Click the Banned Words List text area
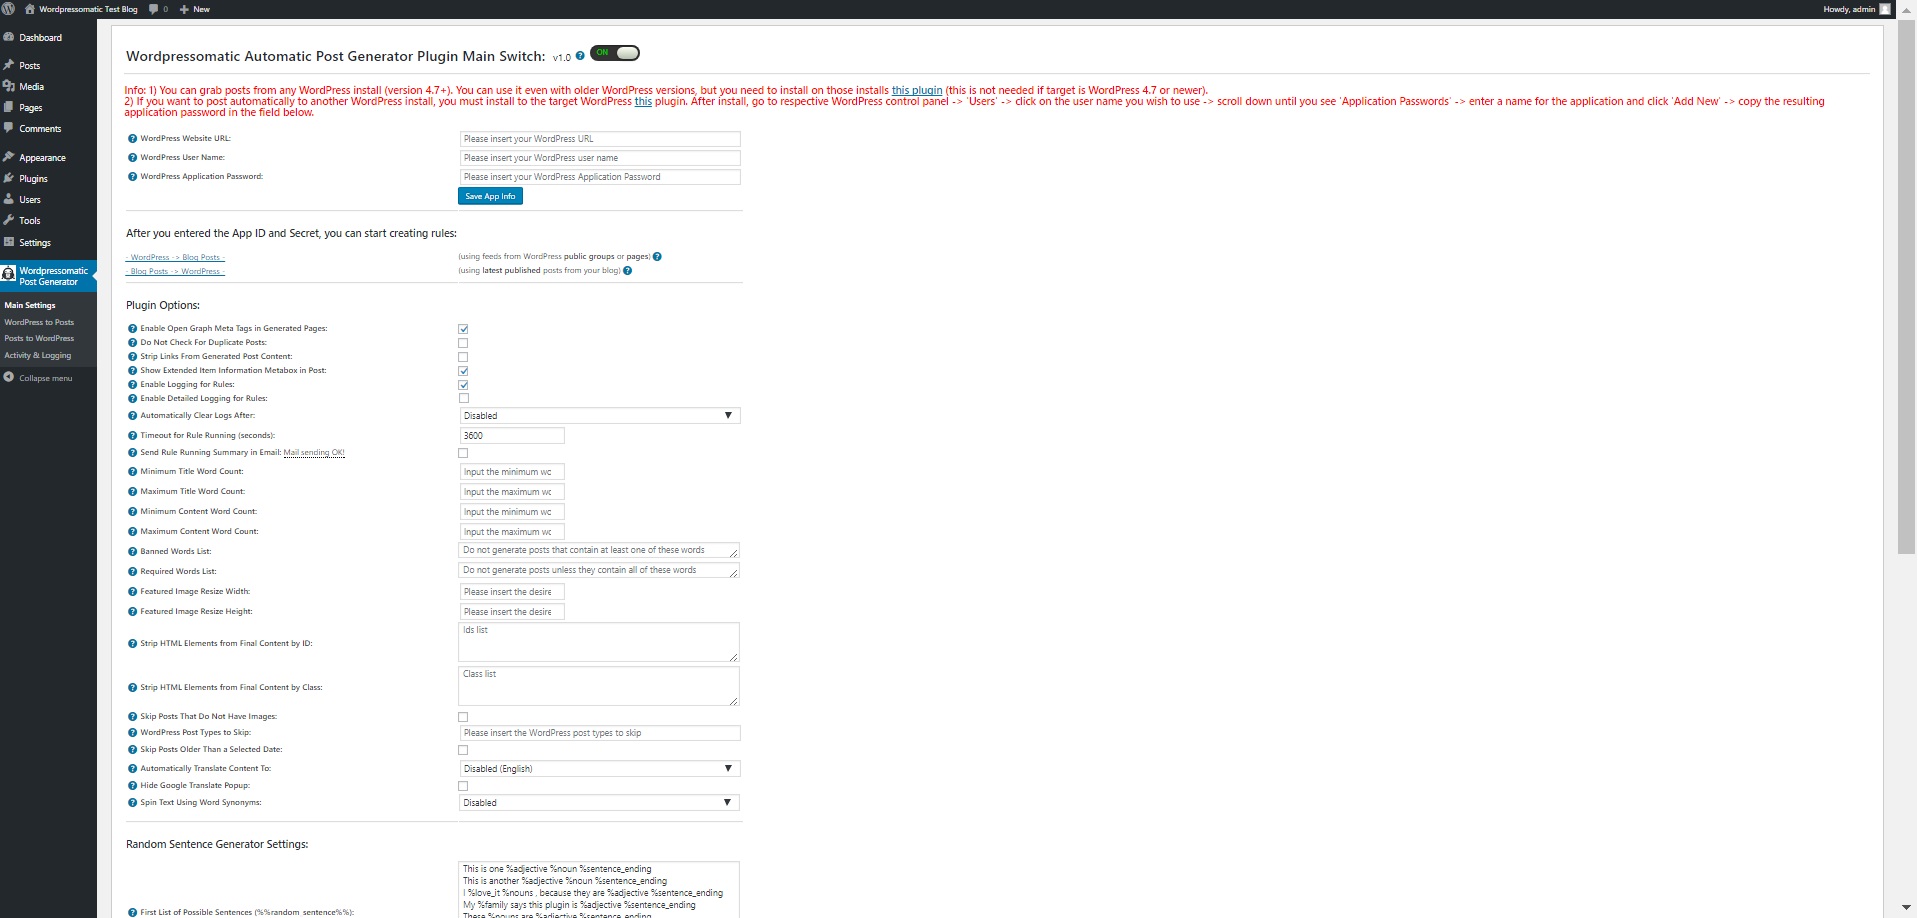Viewport: 1918px width, 918px height. click(599, 551)
